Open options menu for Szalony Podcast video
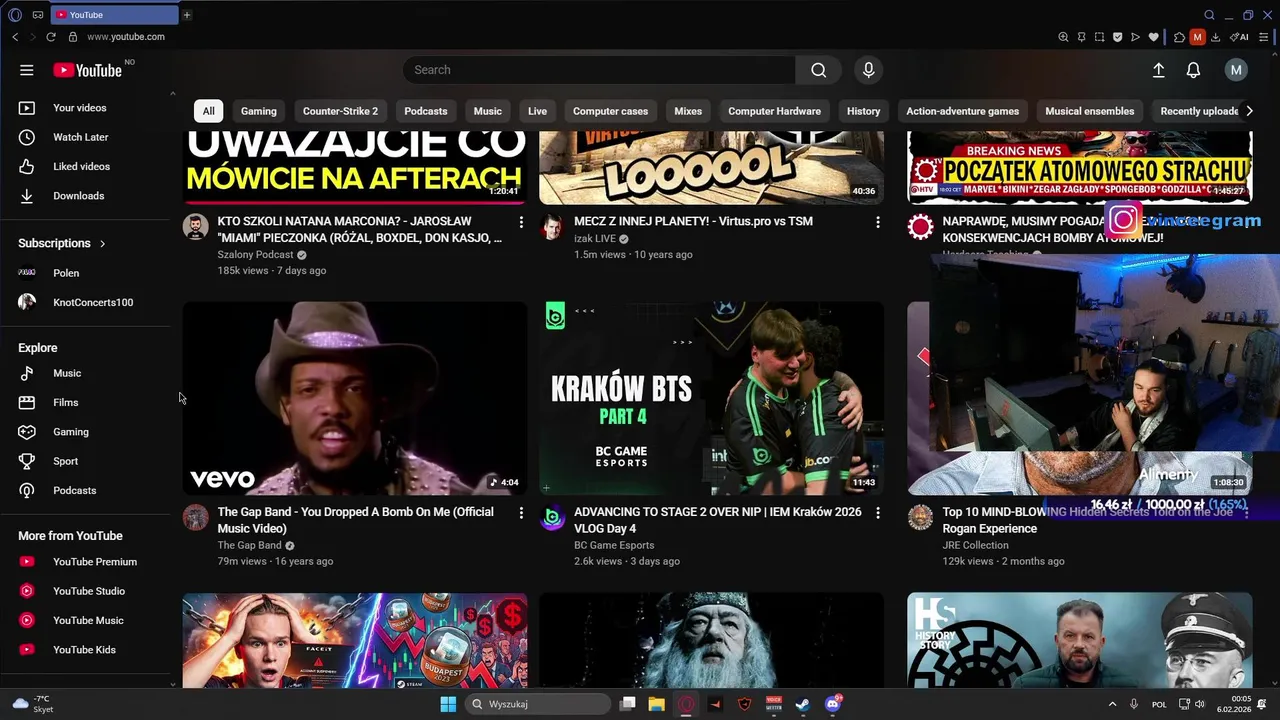 coord(521,221)
